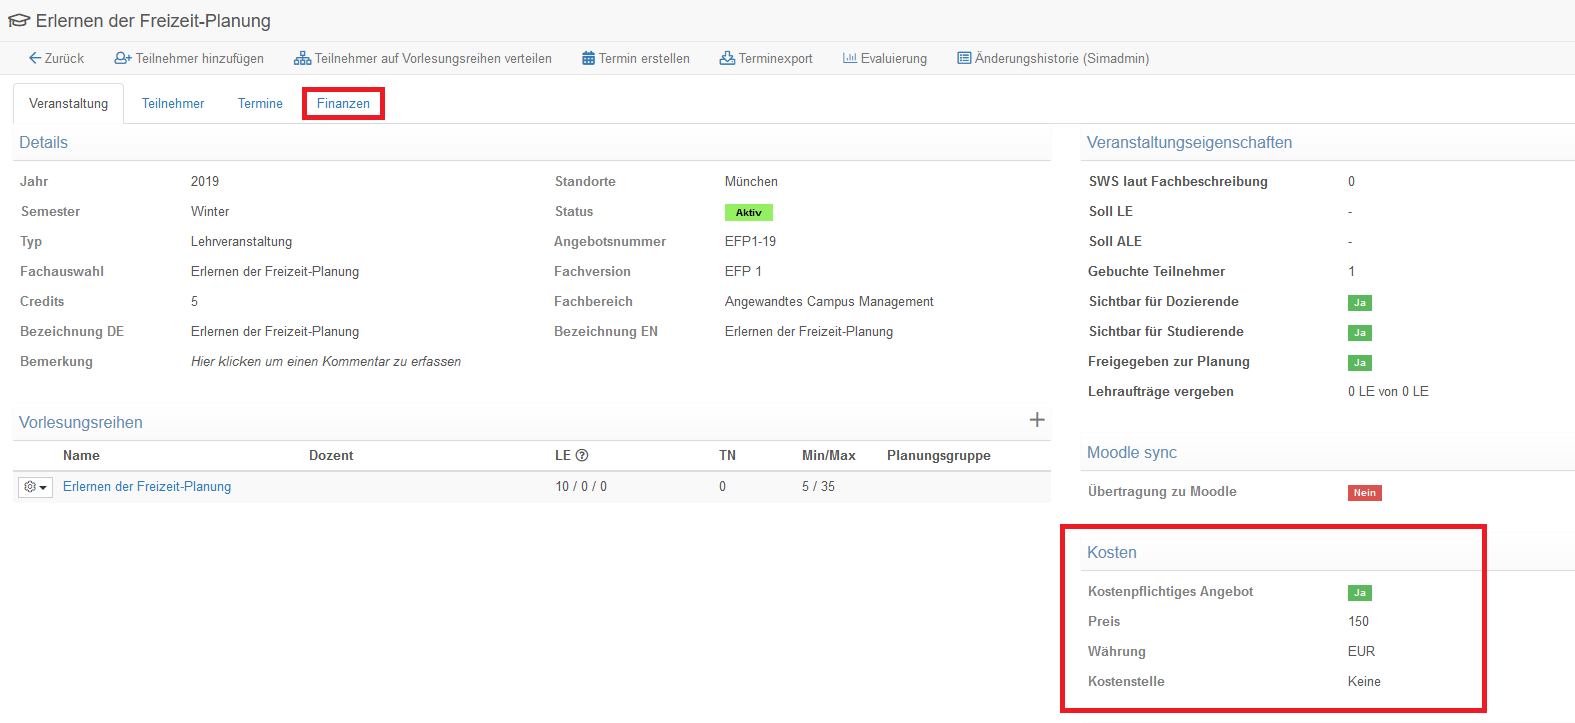Switch to the Finanzen tab

[x=343, y=103]
